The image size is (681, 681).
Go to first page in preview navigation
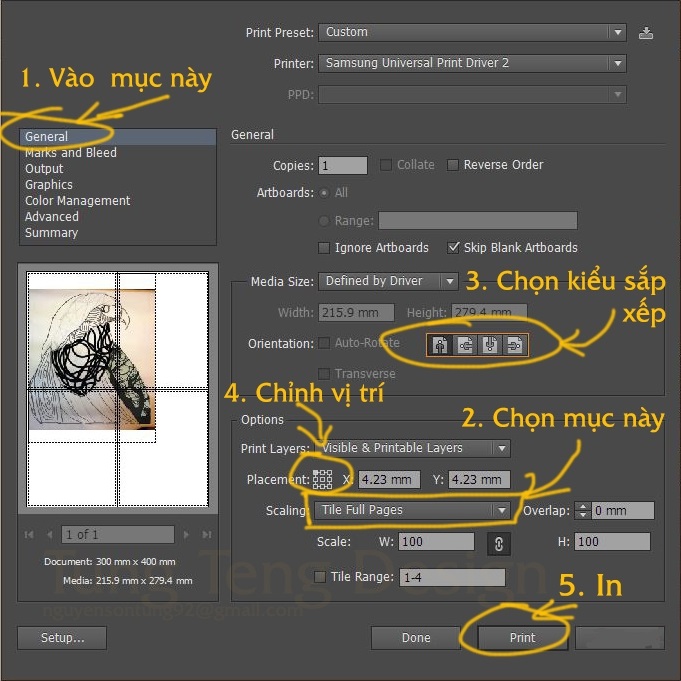pos(29,535)
